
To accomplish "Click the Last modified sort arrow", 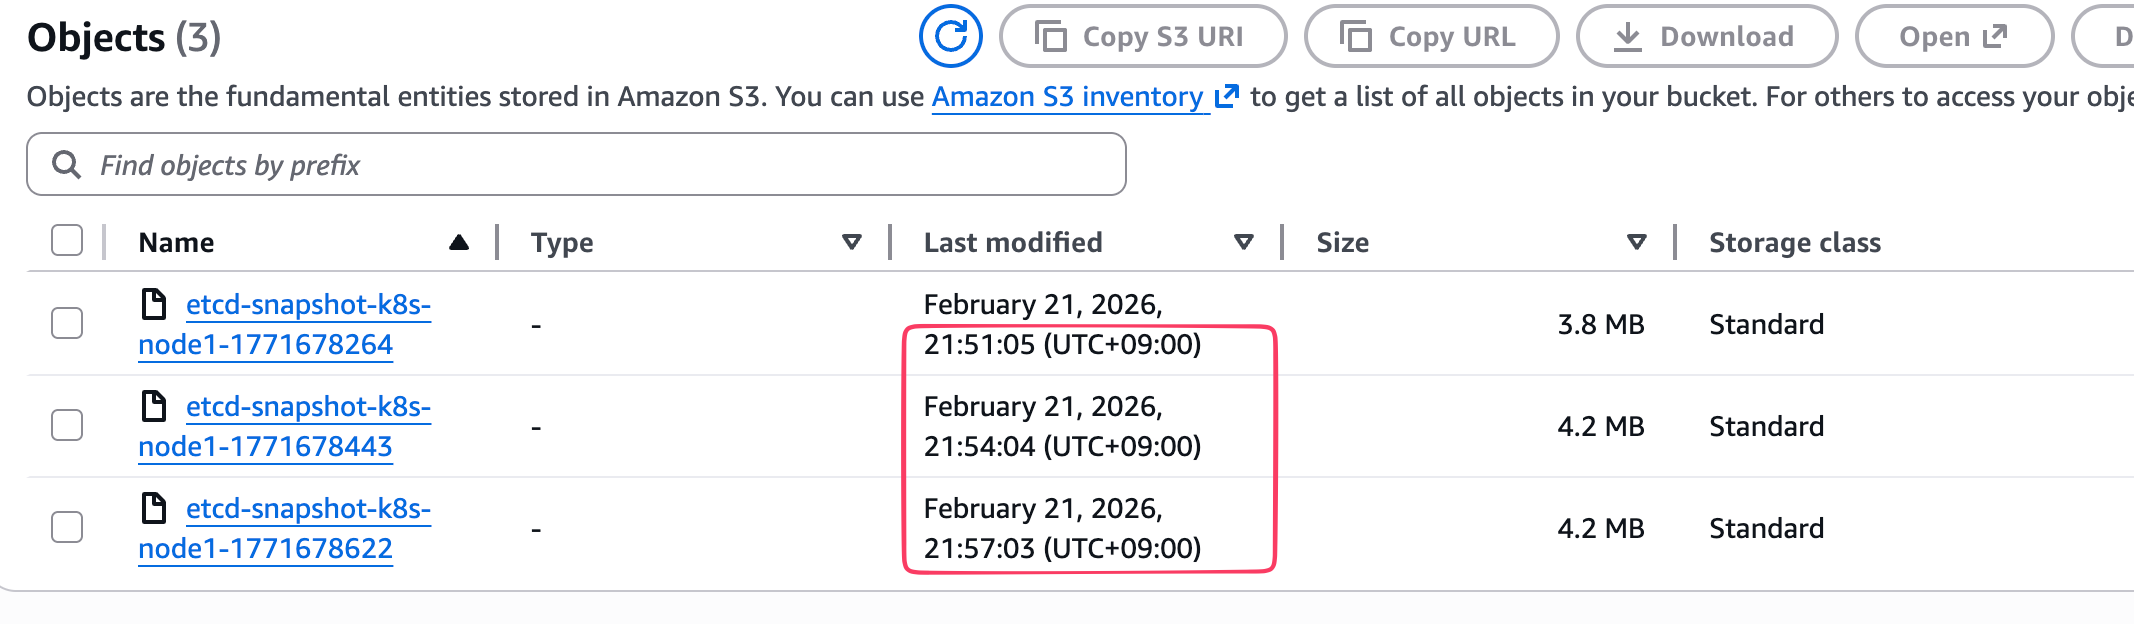I will (1244, 242).
